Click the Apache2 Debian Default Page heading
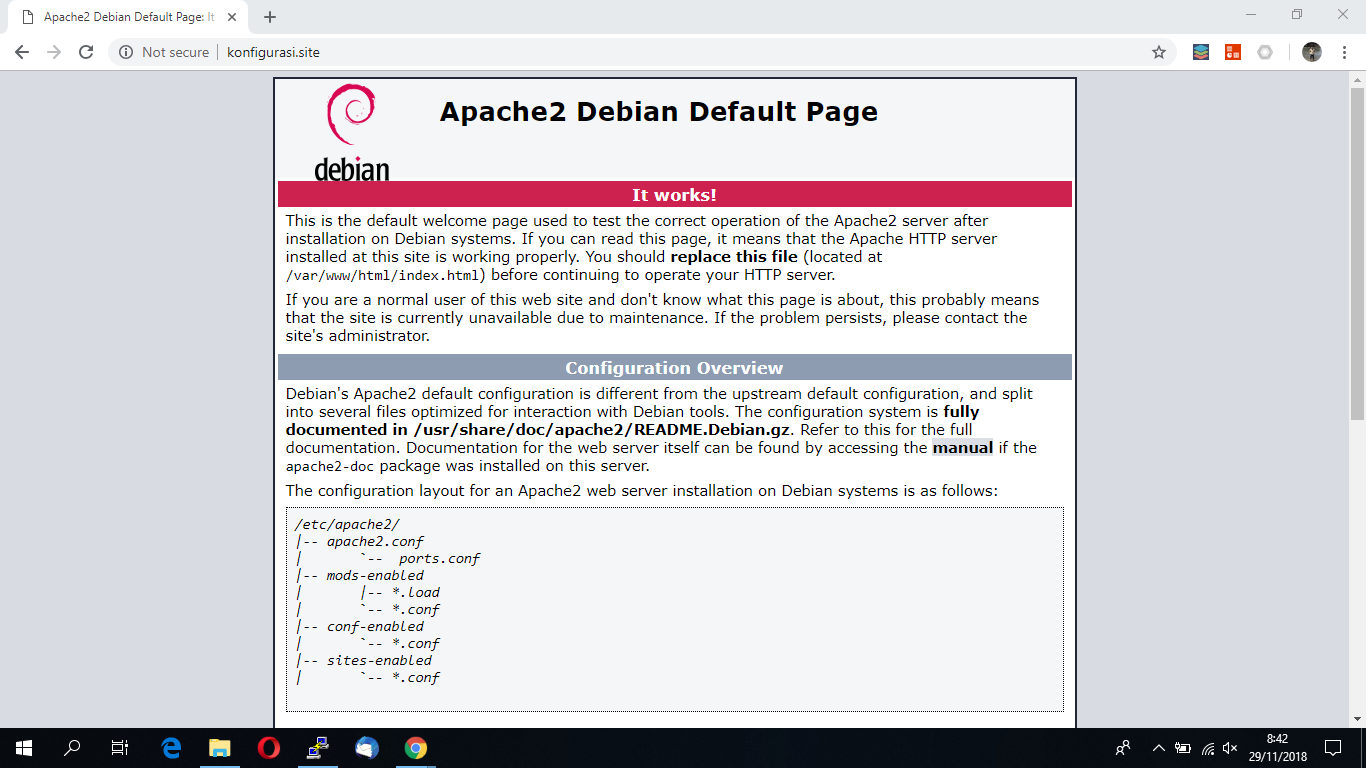The height and width of the screenshot is (768, 1366). 658,111
